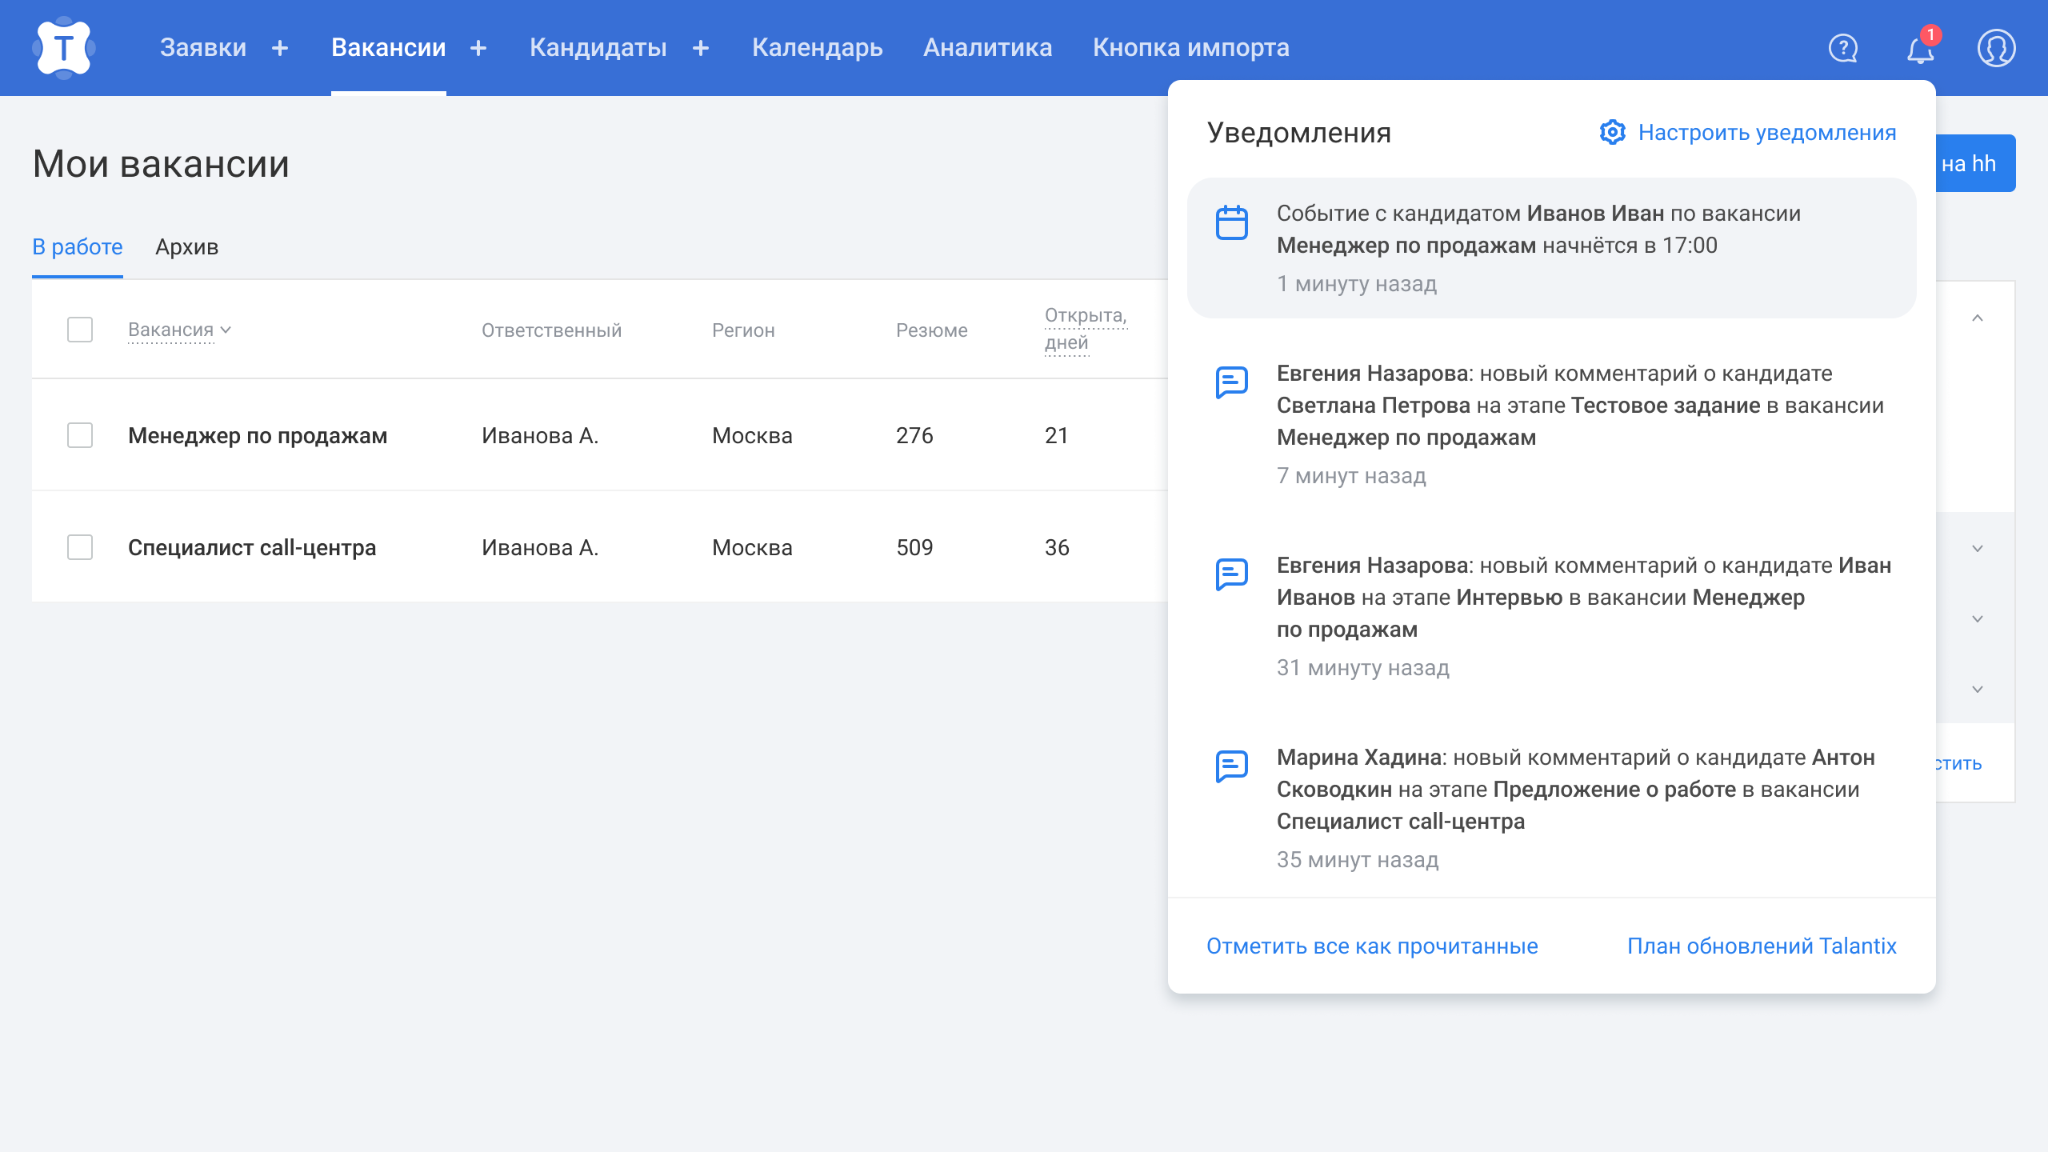Open the Вакансии menu
2048x1152 pixels.
click(388, 48)
